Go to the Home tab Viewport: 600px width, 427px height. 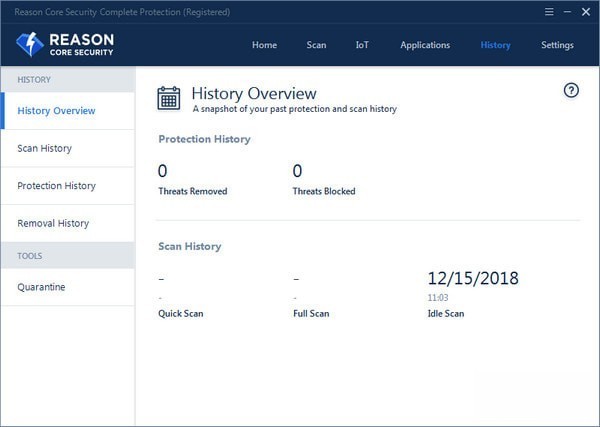(264, 45)
